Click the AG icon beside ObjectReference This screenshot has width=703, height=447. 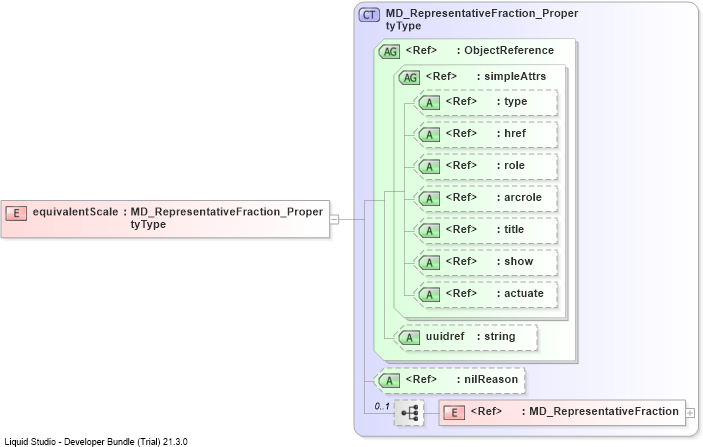click(x=390, y=52)
